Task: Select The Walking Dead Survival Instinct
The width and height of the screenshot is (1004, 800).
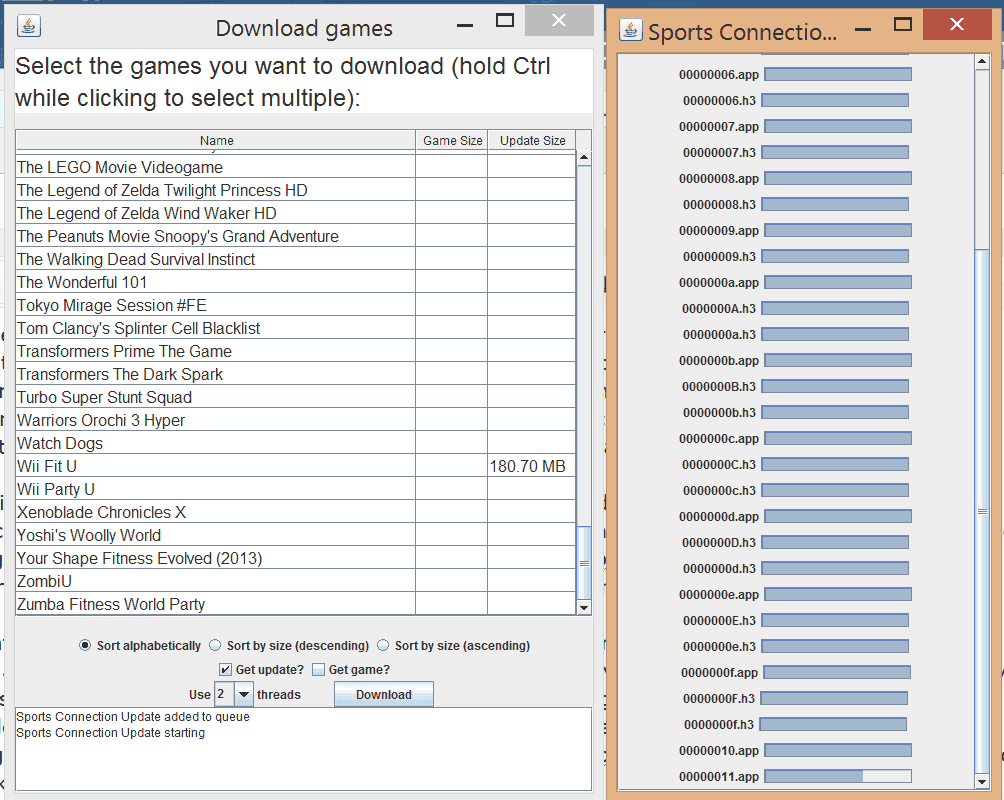Action: (295, 259)
